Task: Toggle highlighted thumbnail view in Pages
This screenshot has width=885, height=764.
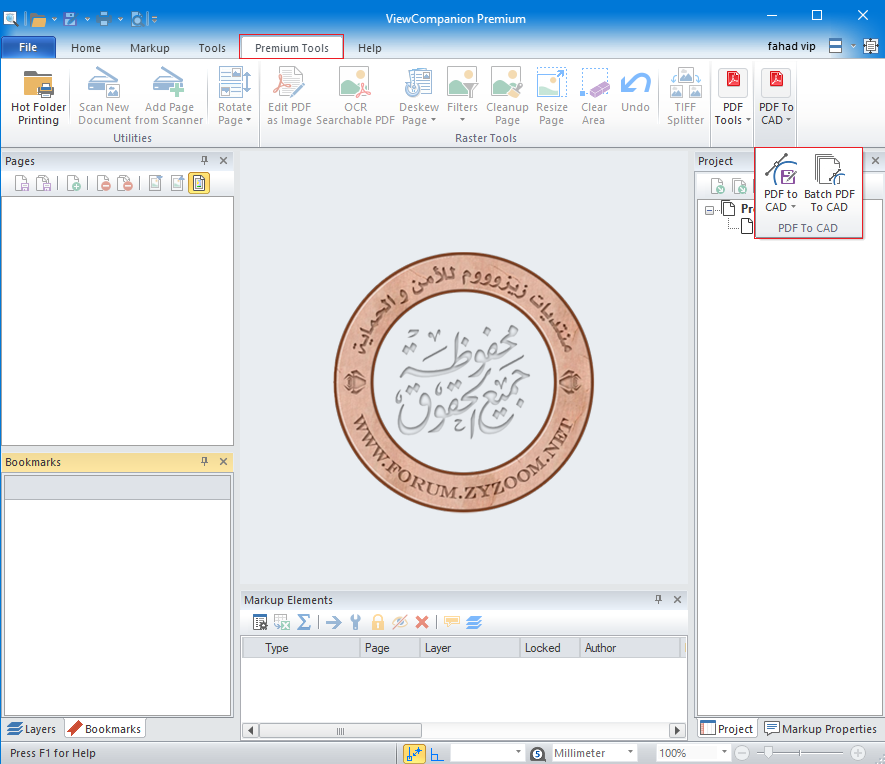Action: 199,183
